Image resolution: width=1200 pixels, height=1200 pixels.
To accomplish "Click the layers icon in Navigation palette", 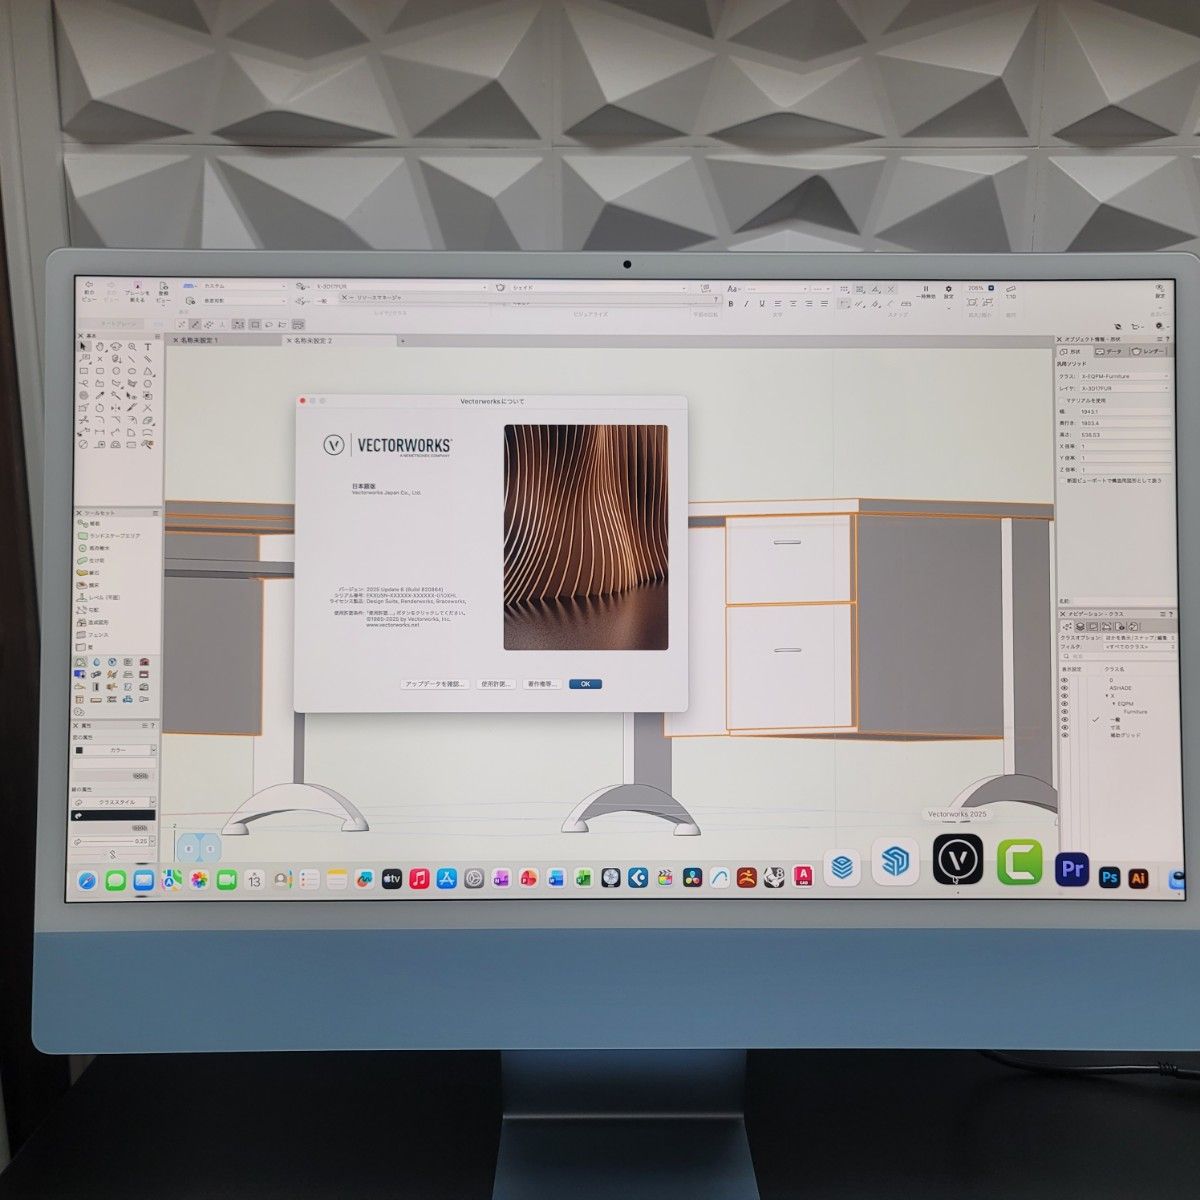I will 1080,627.
